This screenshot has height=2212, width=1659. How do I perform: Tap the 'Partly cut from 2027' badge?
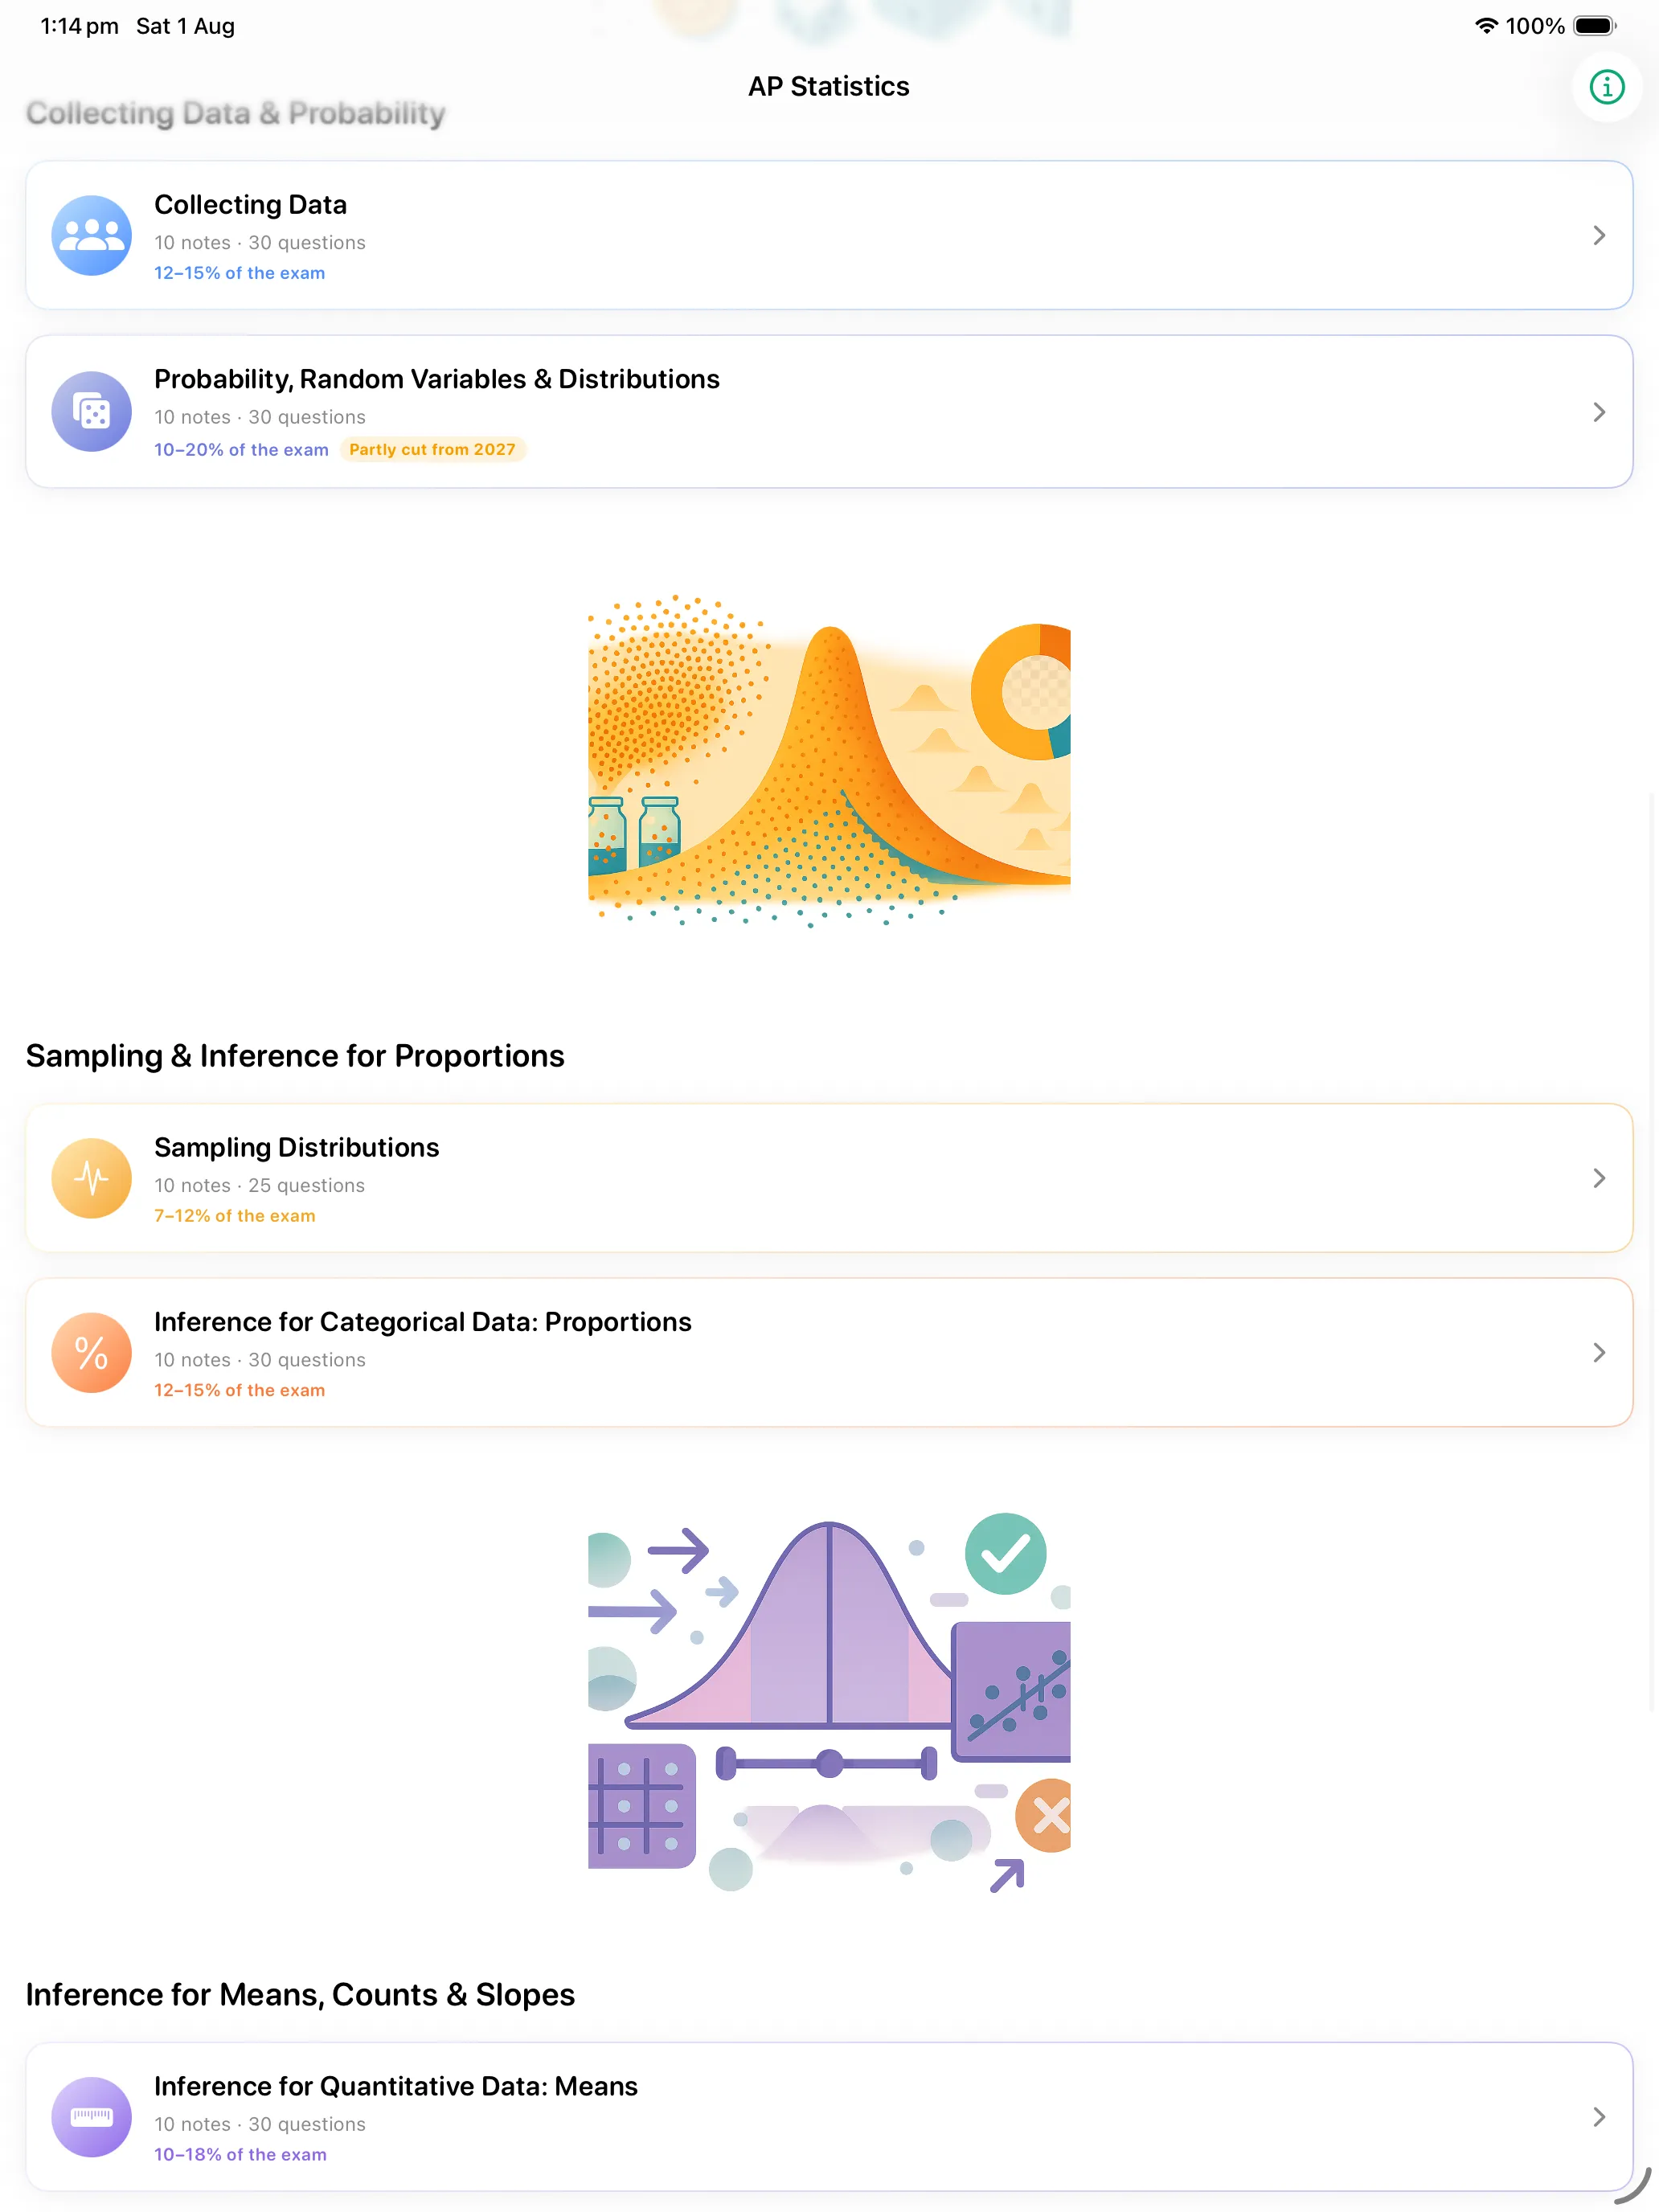(x=432, y=450)
